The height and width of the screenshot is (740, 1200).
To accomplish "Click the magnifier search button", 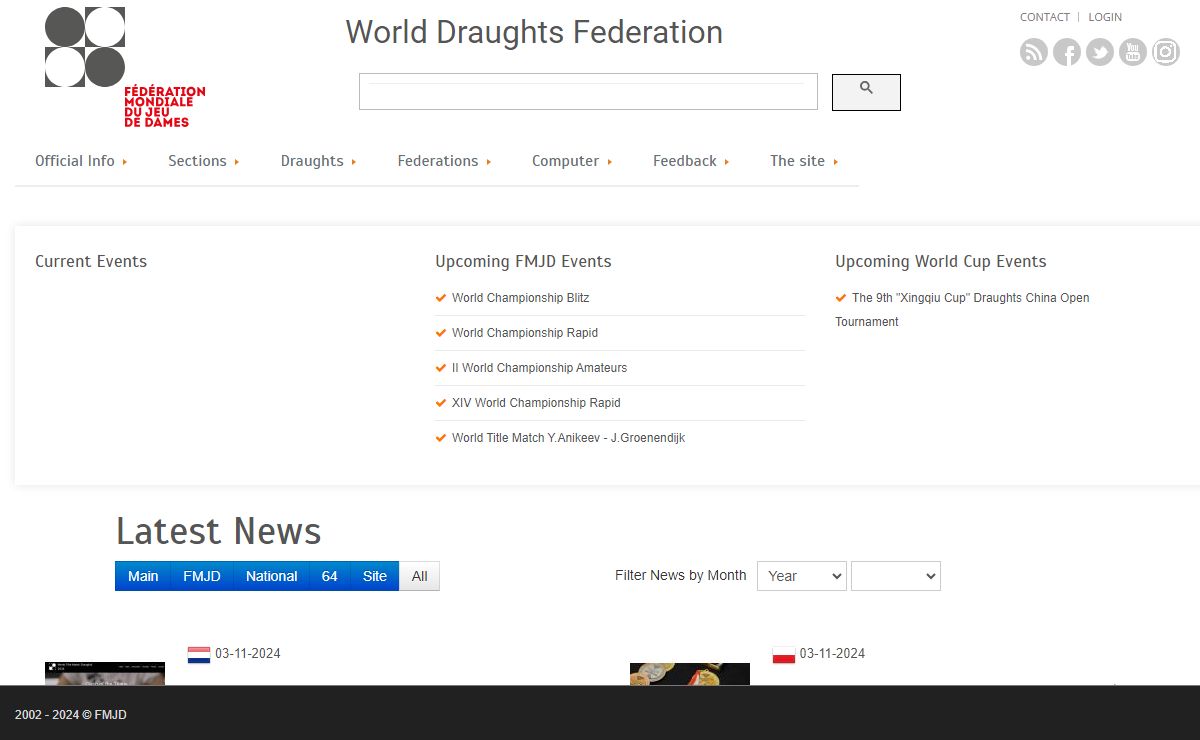I will click(x=866, y=92).
